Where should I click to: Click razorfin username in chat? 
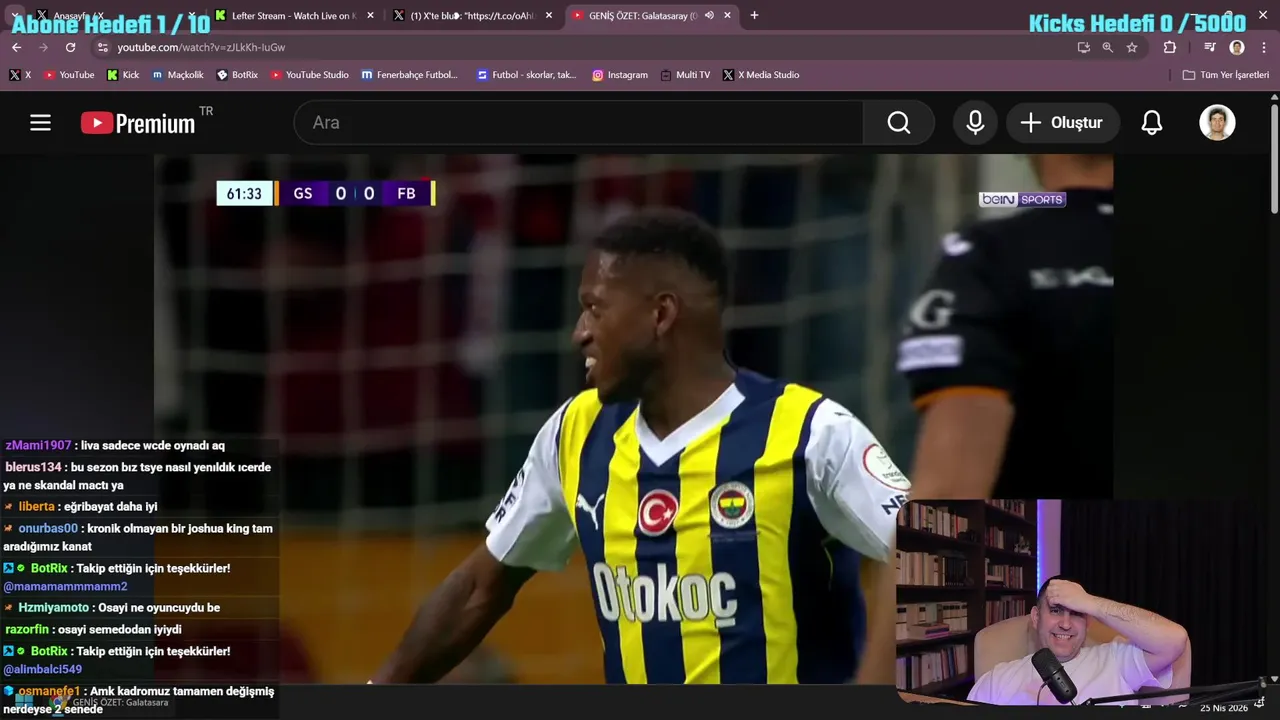[27, 629]
